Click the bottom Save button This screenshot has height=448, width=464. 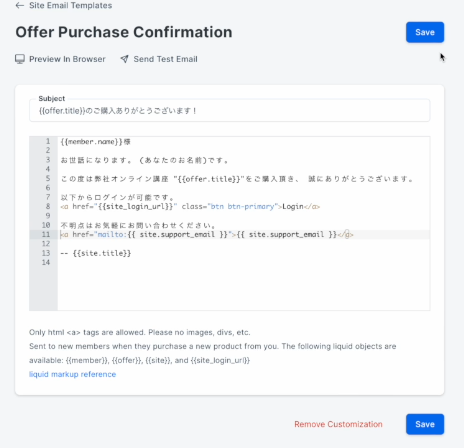point(425,424)
